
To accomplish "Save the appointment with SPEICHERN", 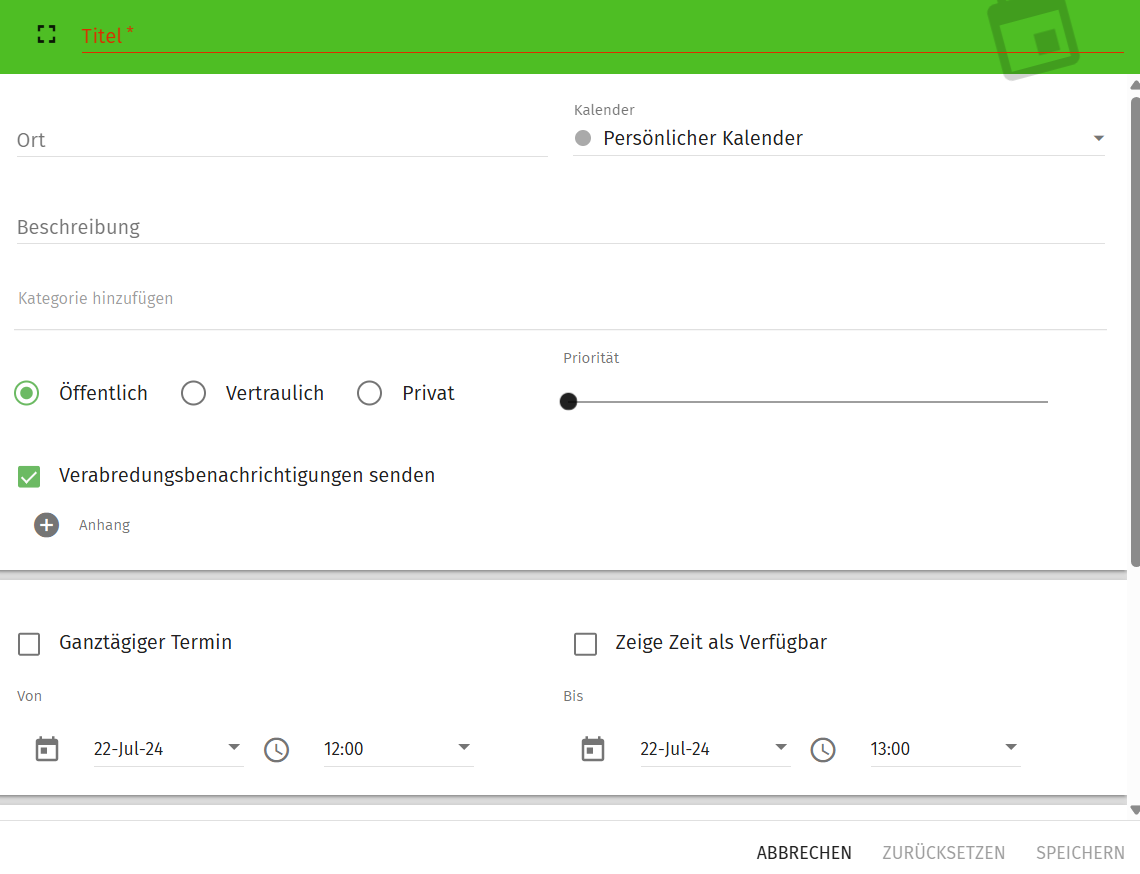I will point(1080,852).
